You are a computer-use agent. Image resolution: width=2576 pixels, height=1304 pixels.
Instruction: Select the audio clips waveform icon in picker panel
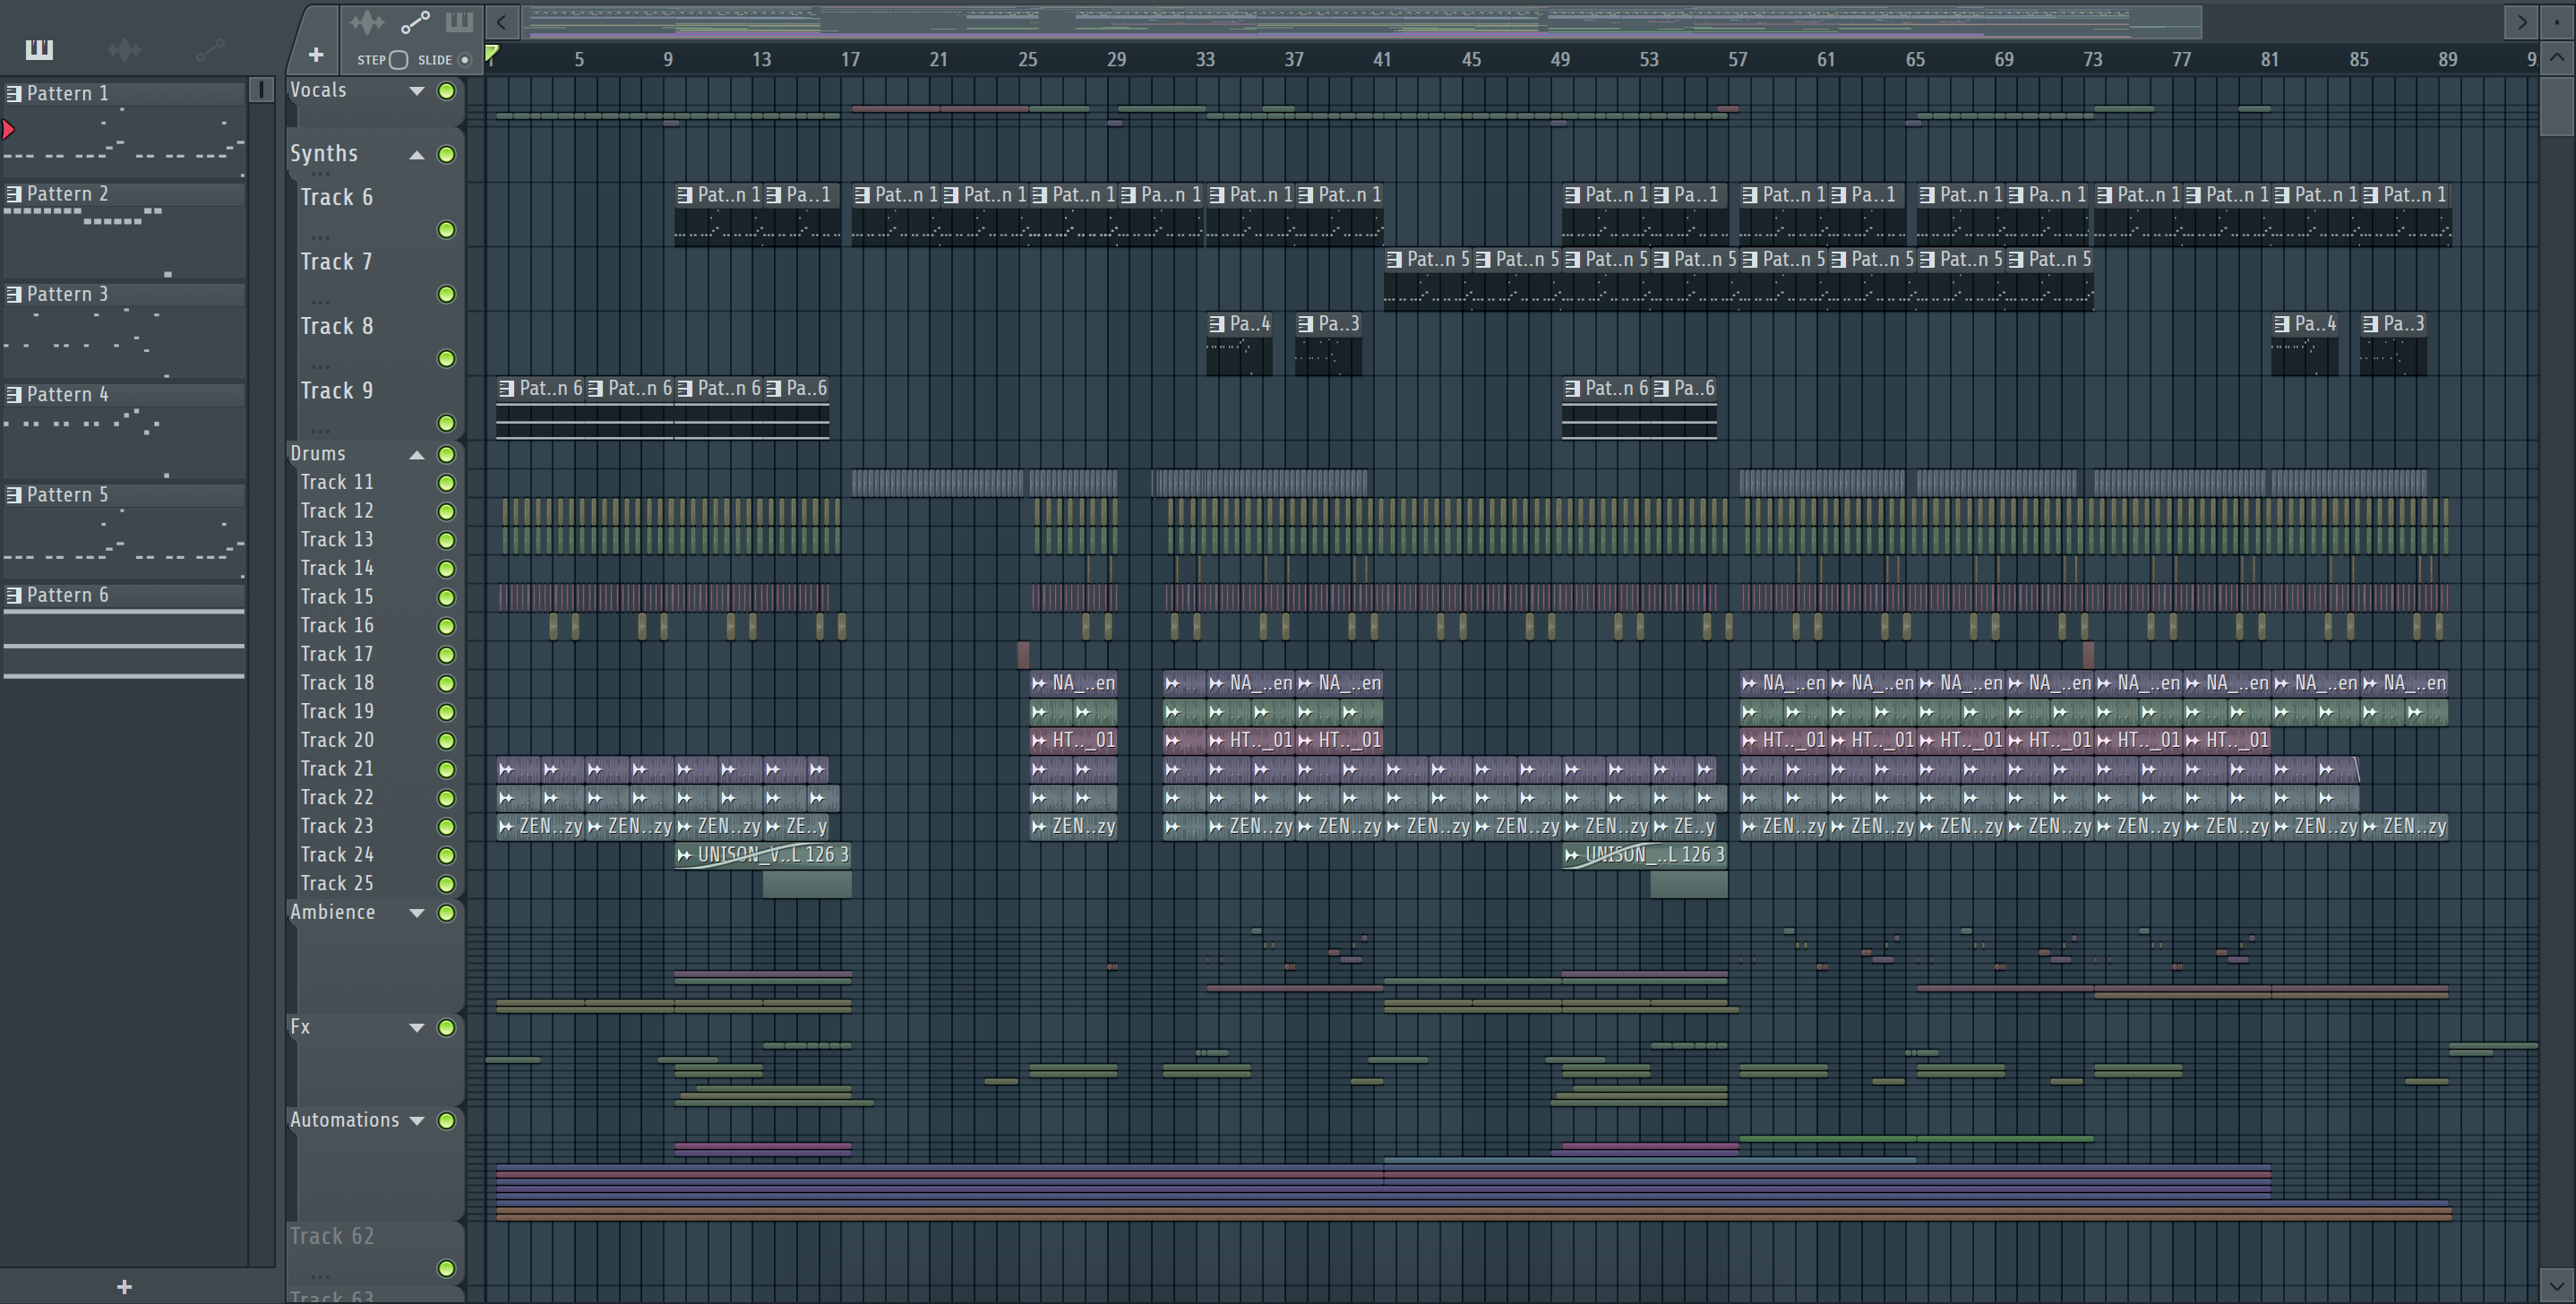[124, 49]
